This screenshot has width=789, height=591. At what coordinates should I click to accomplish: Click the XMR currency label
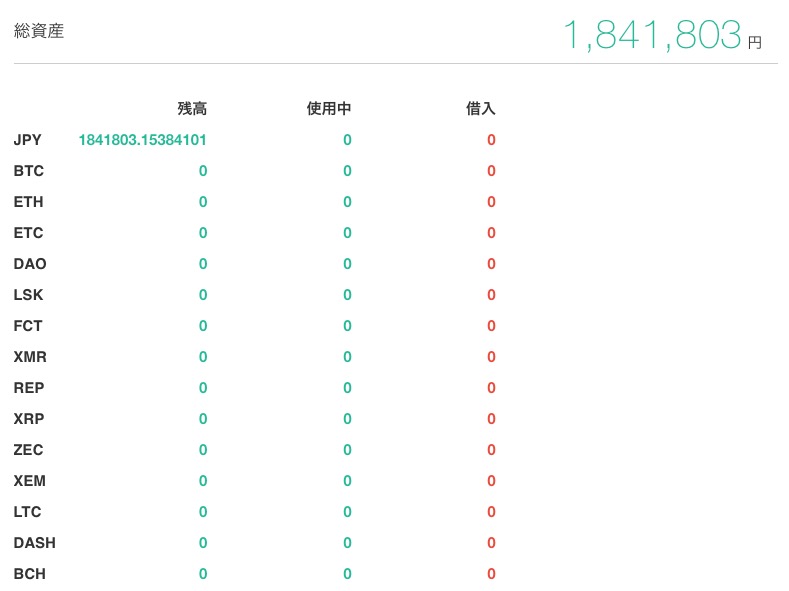coord(30,357)
